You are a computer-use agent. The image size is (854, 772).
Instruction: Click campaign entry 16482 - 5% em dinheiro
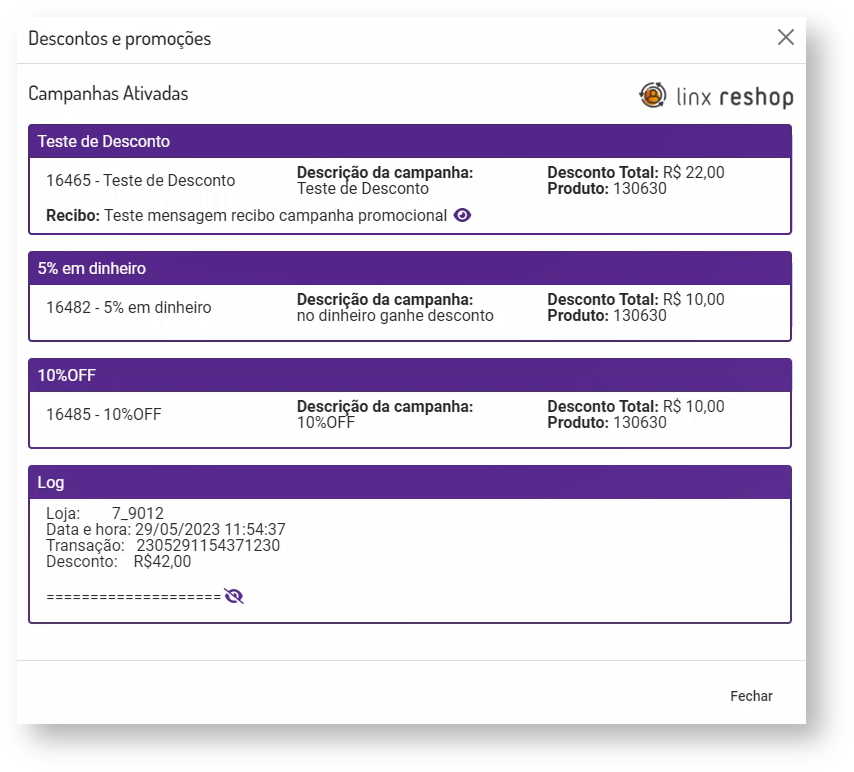pos(129,308)
